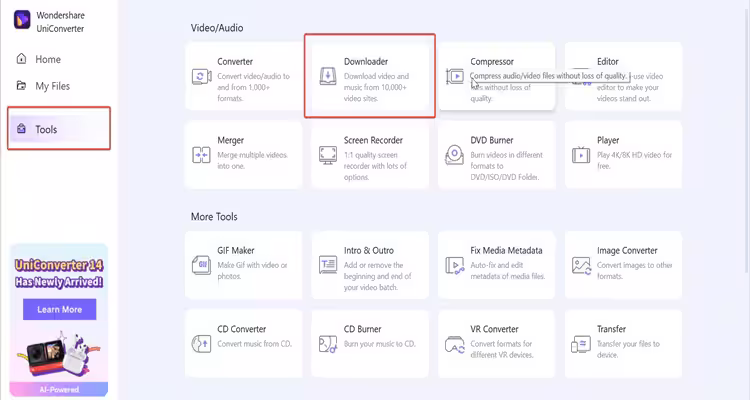Launch Downloader by its title

click(x=366, y=61)
